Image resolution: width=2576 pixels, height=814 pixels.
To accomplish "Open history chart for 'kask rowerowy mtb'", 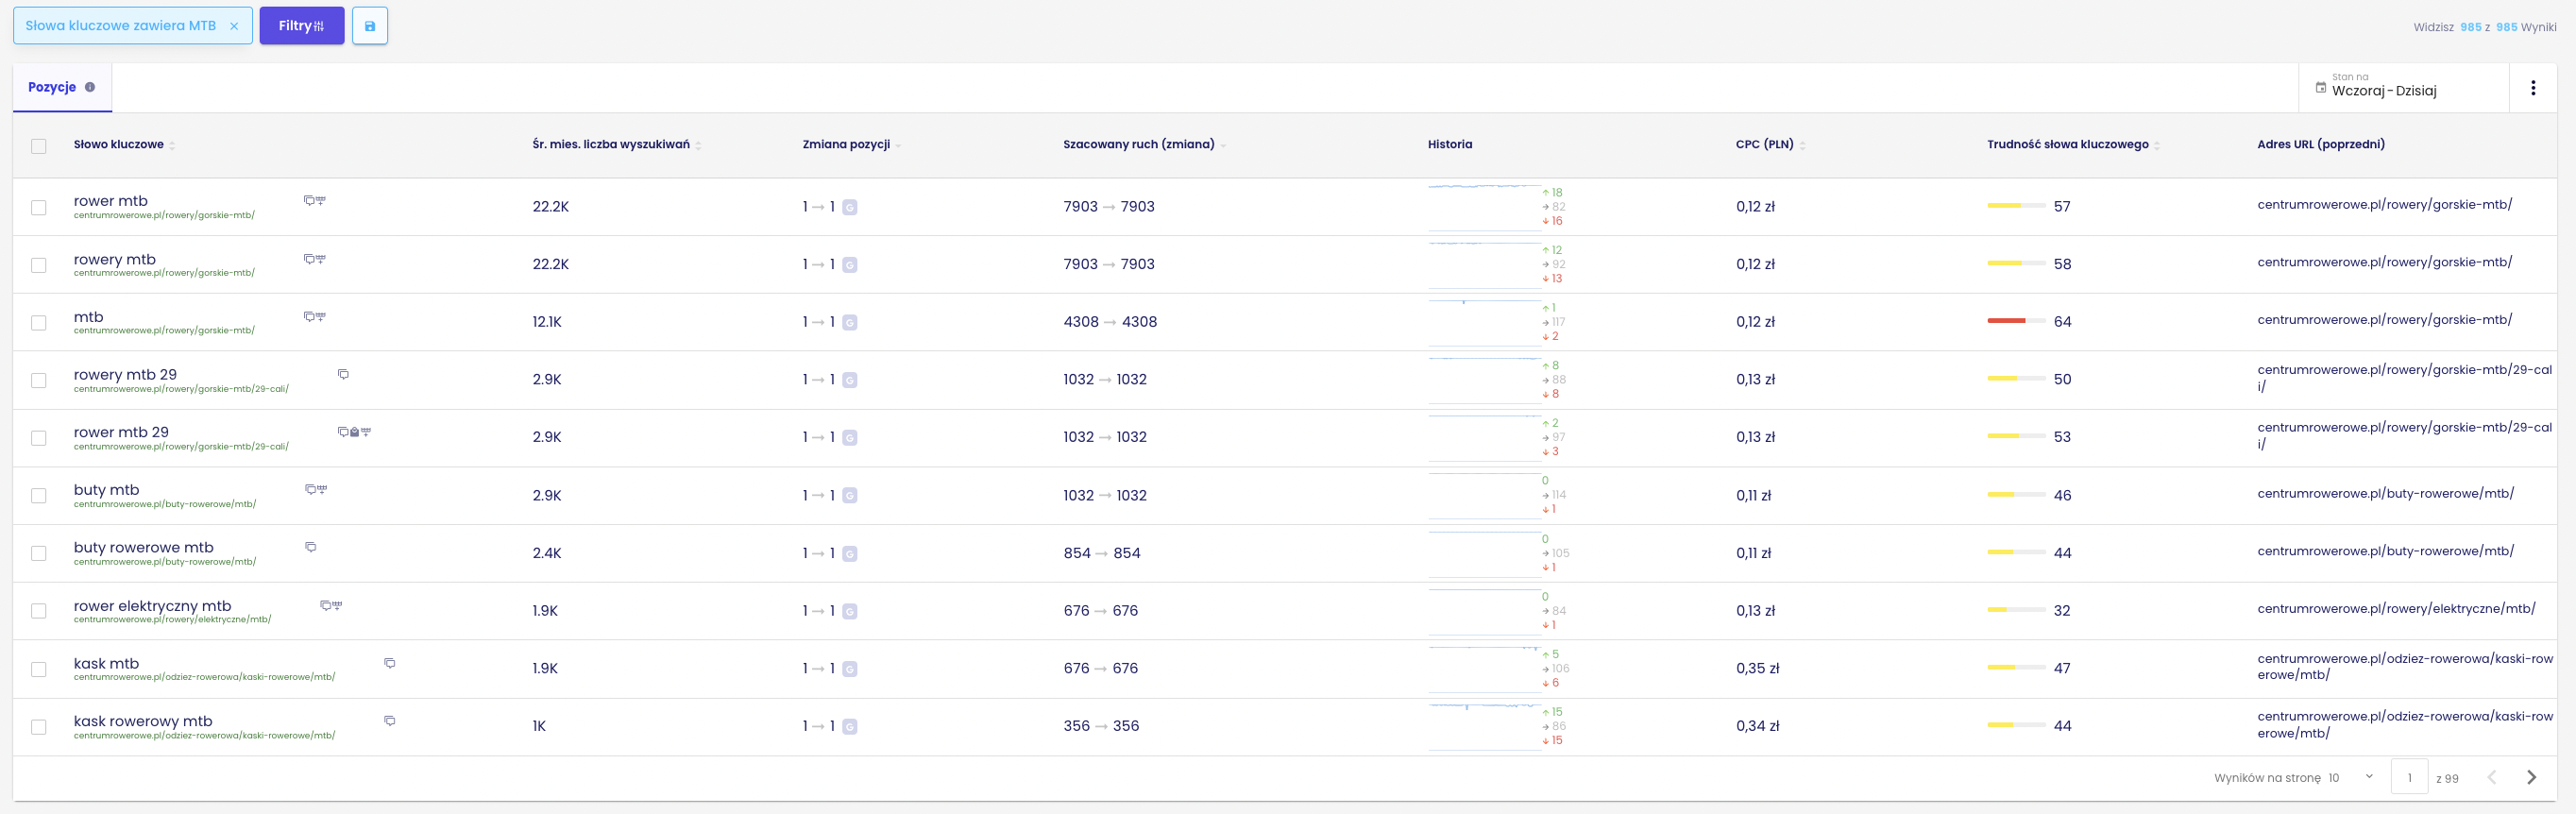I will 1484,727.
